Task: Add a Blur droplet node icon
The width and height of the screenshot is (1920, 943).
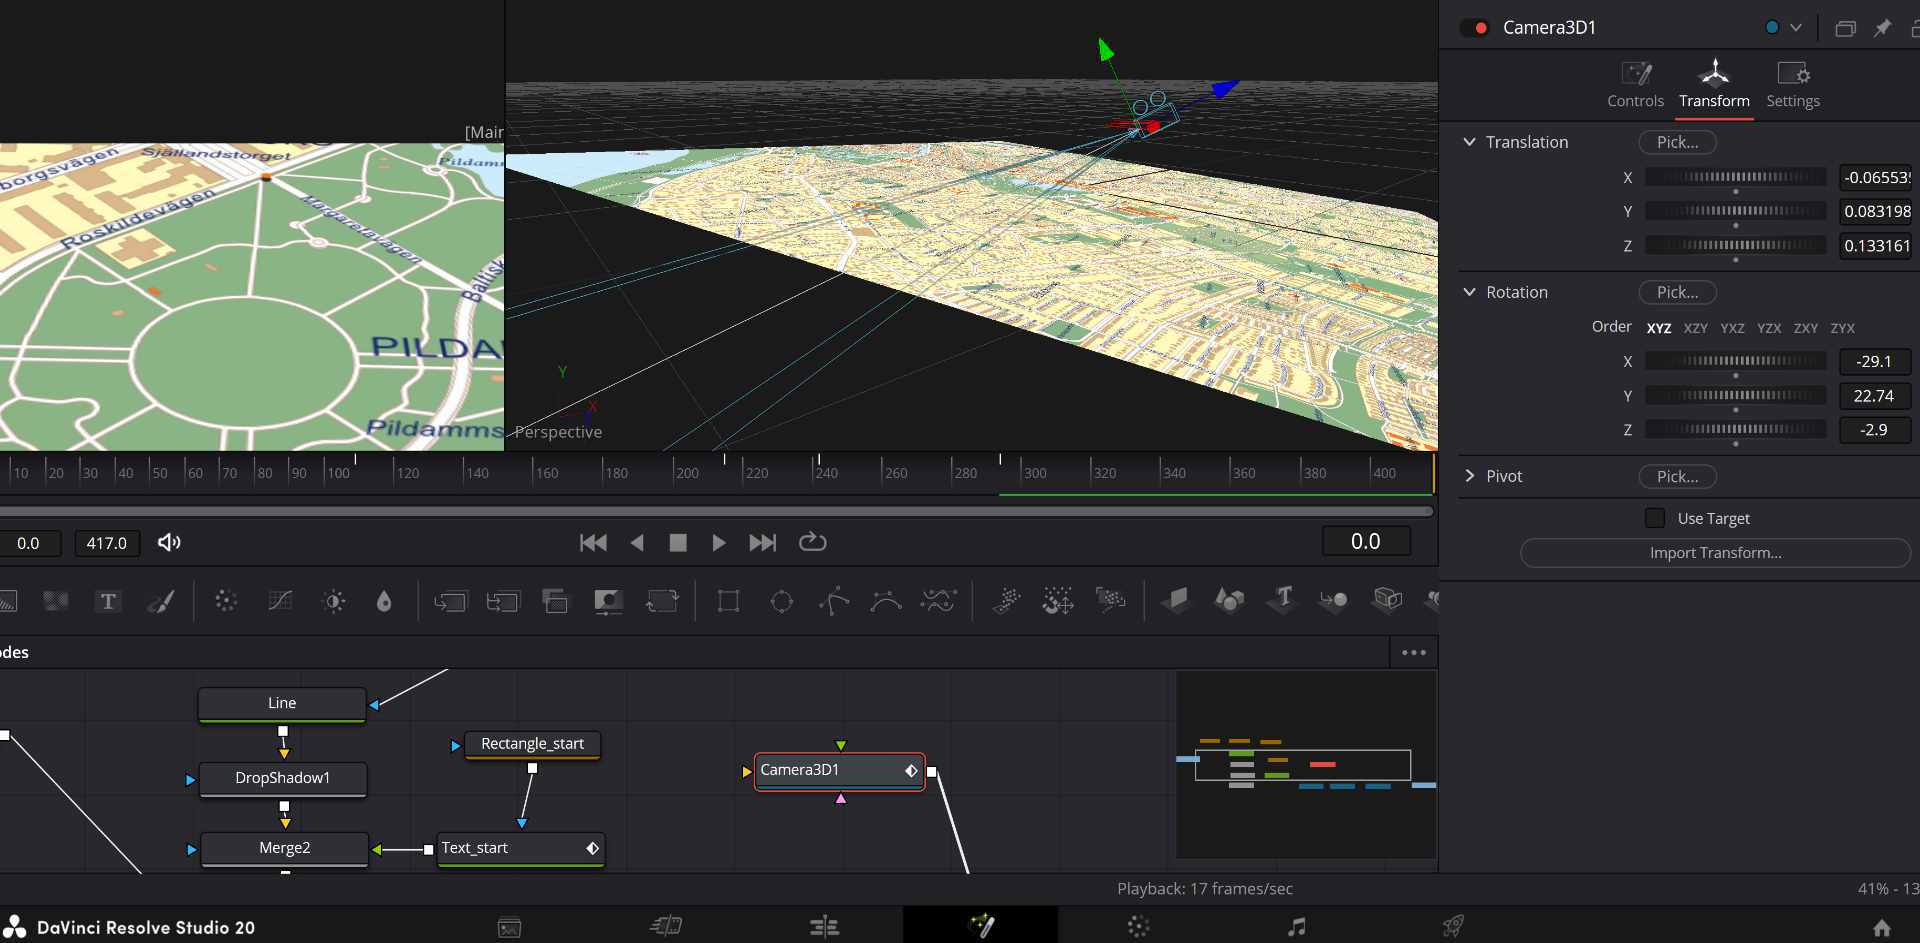Action: point(384,601)
